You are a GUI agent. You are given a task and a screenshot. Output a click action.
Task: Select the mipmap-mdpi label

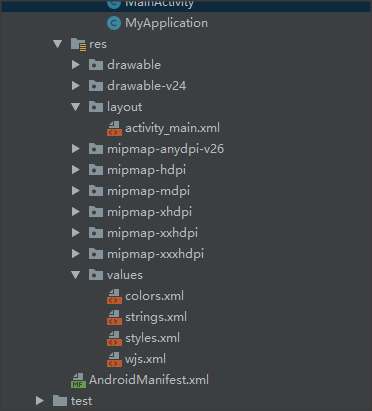click(x=148, y=191)
